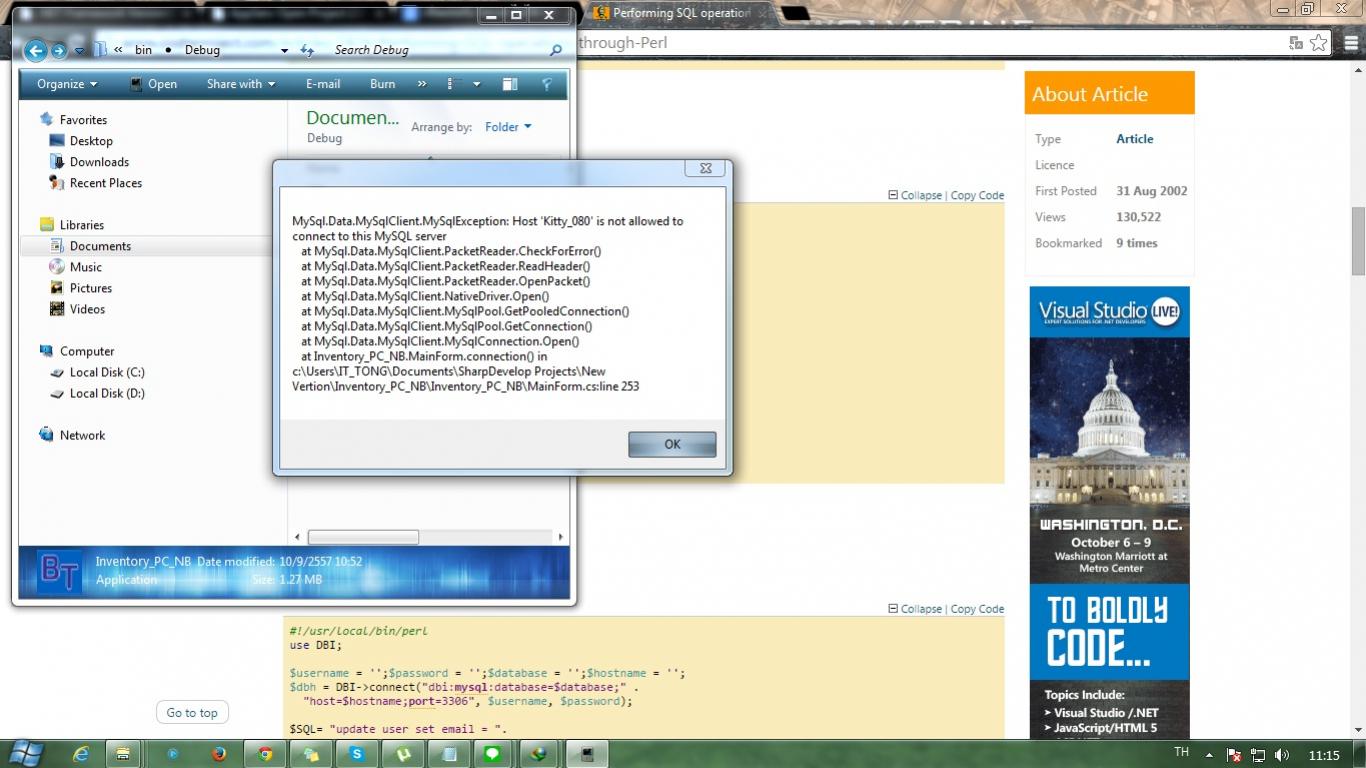
Task: Go forward in the Explorer window
Action: click(59, 50)
